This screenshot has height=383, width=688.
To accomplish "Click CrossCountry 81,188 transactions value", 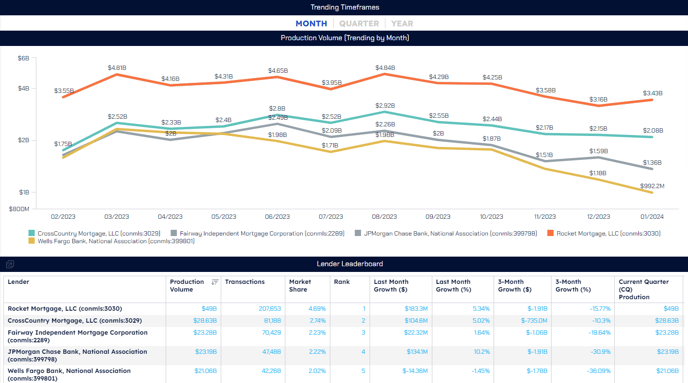I will point(272,321).
